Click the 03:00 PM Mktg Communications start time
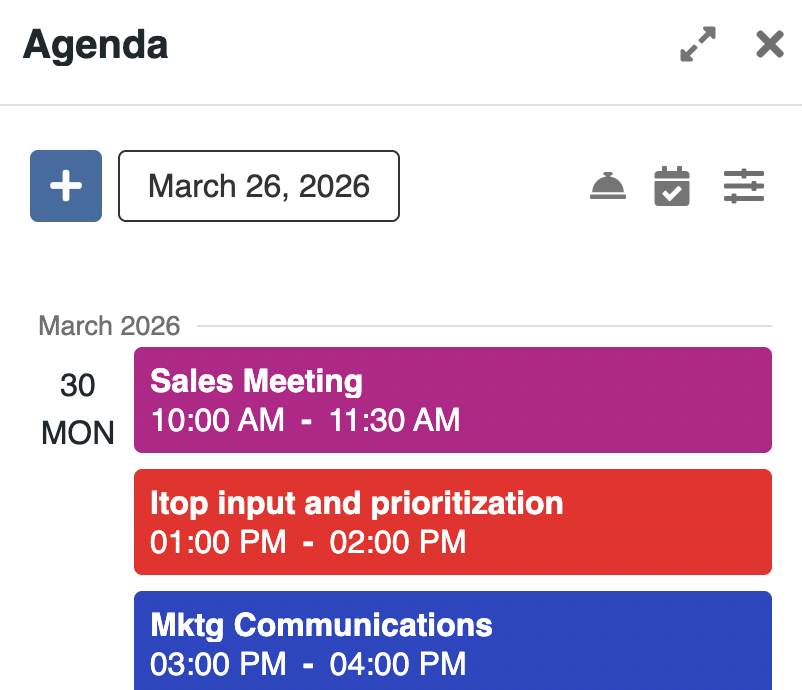The image size is (802, 690). click(218, 663)
